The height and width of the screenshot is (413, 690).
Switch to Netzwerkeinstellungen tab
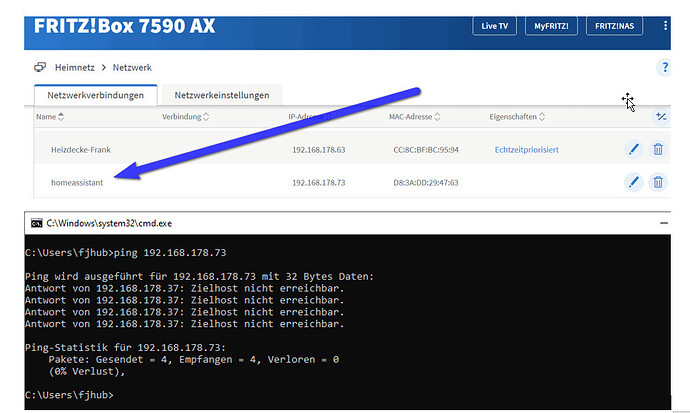tap(222, 95)
